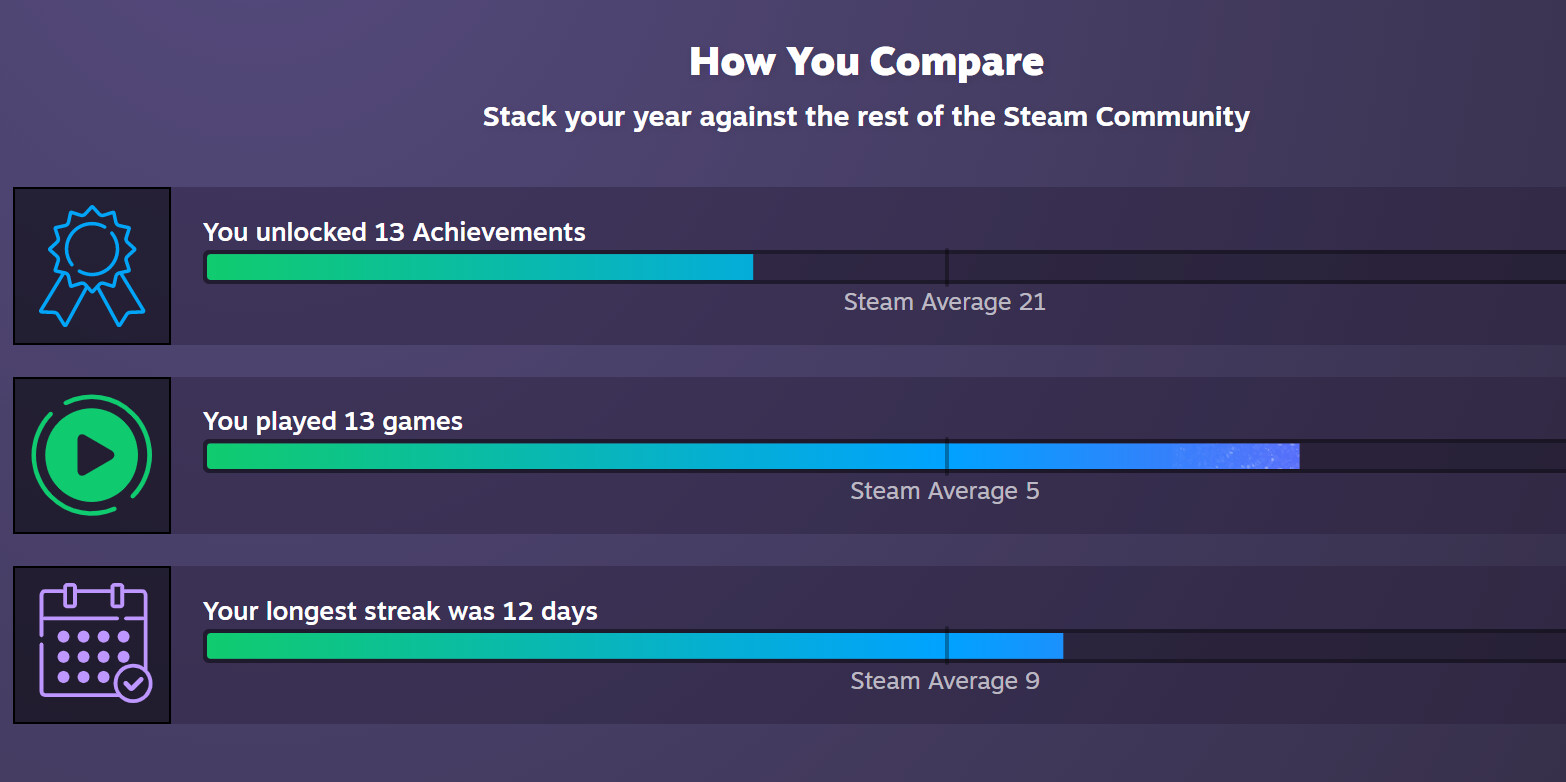Click 'You unlocked 13 Achievements' label
This screenshot has width=1566, height=782.
(394, 232)
